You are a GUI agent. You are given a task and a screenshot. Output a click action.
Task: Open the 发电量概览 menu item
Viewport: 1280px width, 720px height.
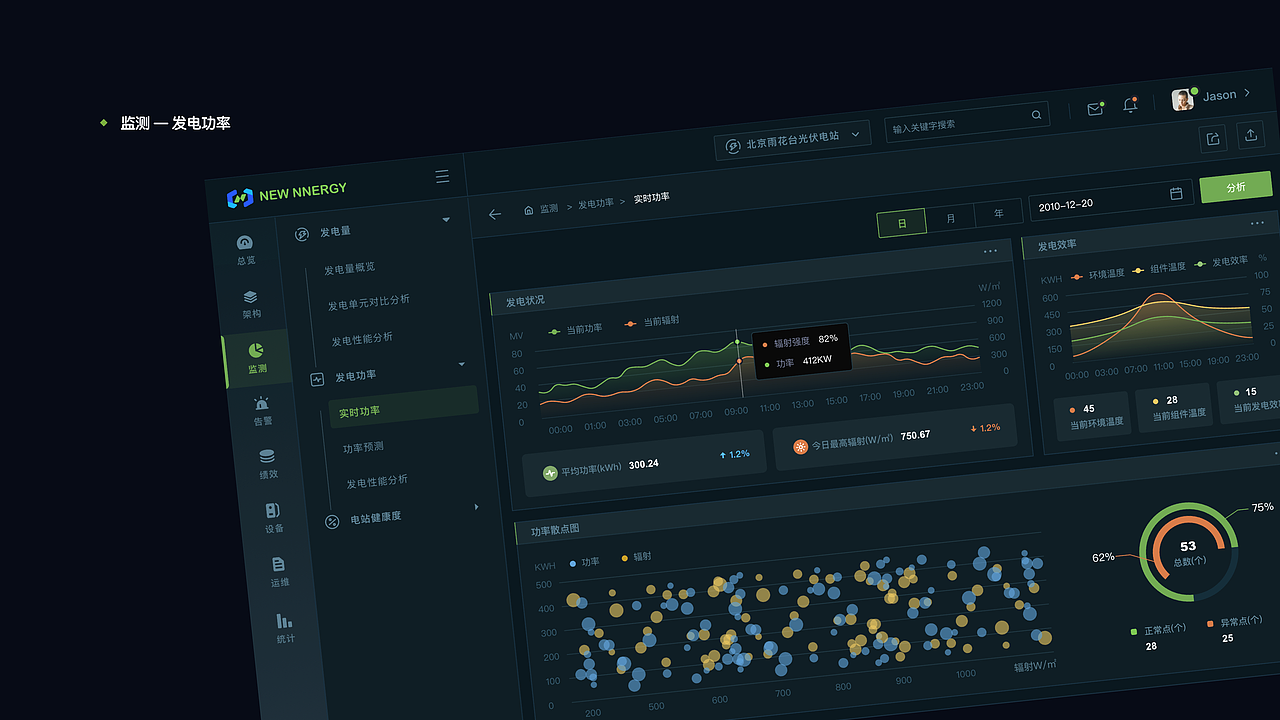click(x=349, y=268)
